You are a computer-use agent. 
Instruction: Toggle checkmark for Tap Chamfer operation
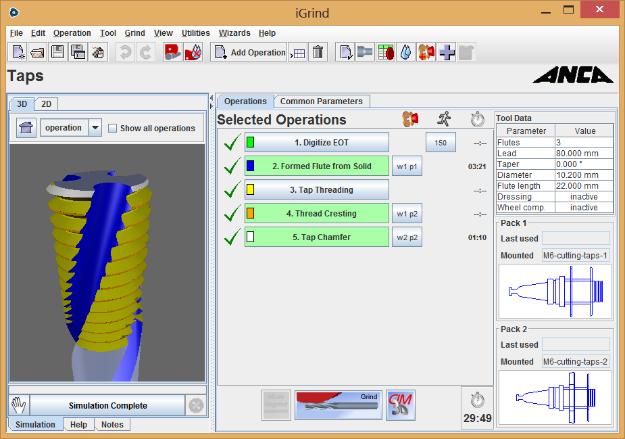coord(232,237)
